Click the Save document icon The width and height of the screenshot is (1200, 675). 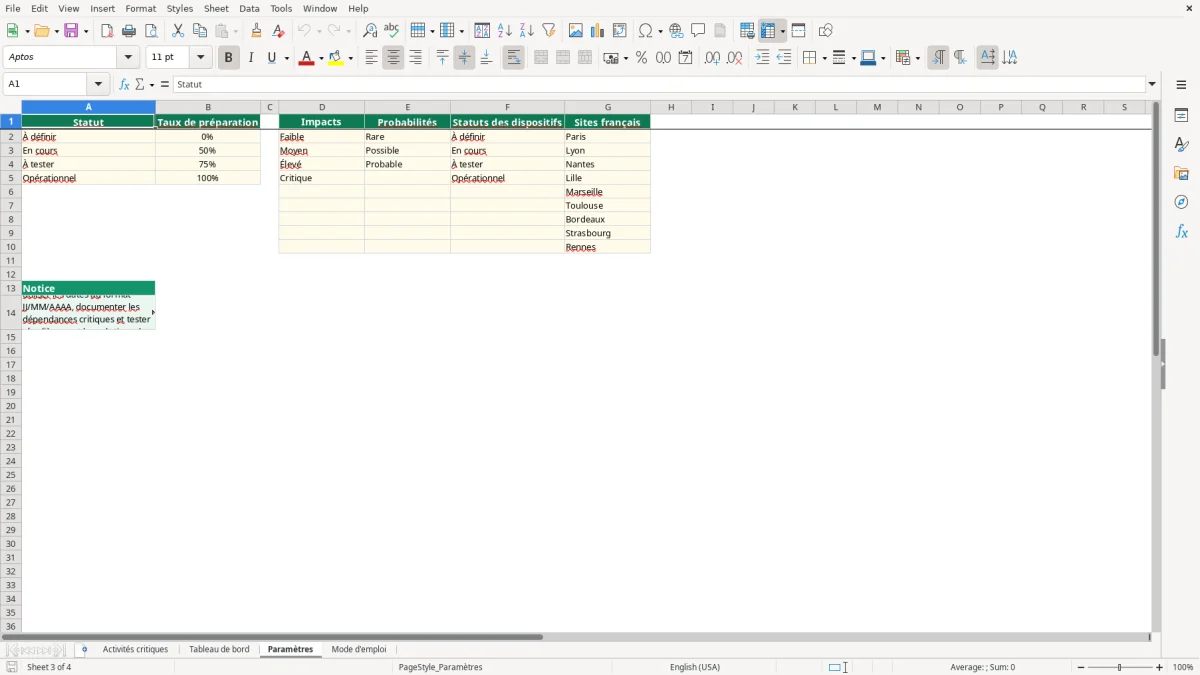pyautogui.click(x=71, y=31)
